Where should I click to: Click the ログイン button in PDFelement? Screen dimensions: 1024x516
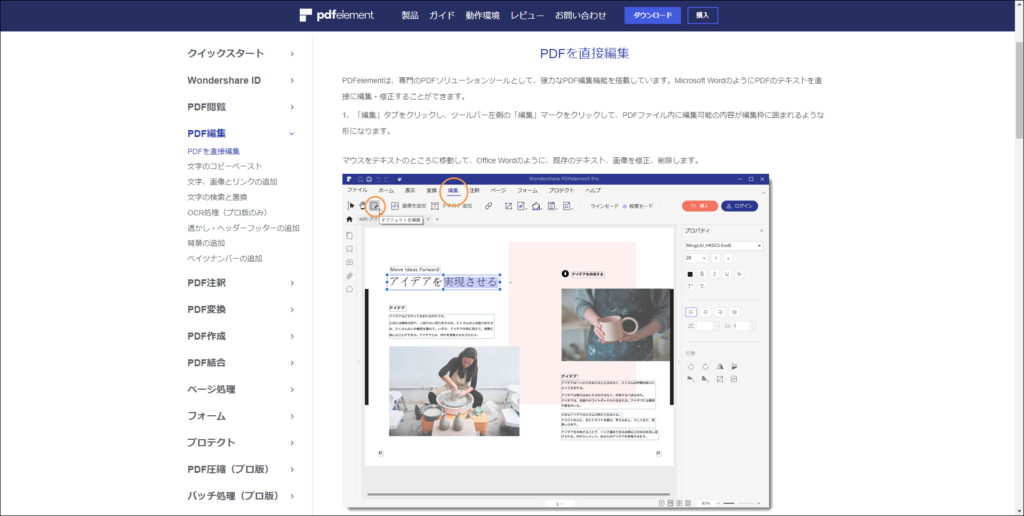click(x=739, y=206)
